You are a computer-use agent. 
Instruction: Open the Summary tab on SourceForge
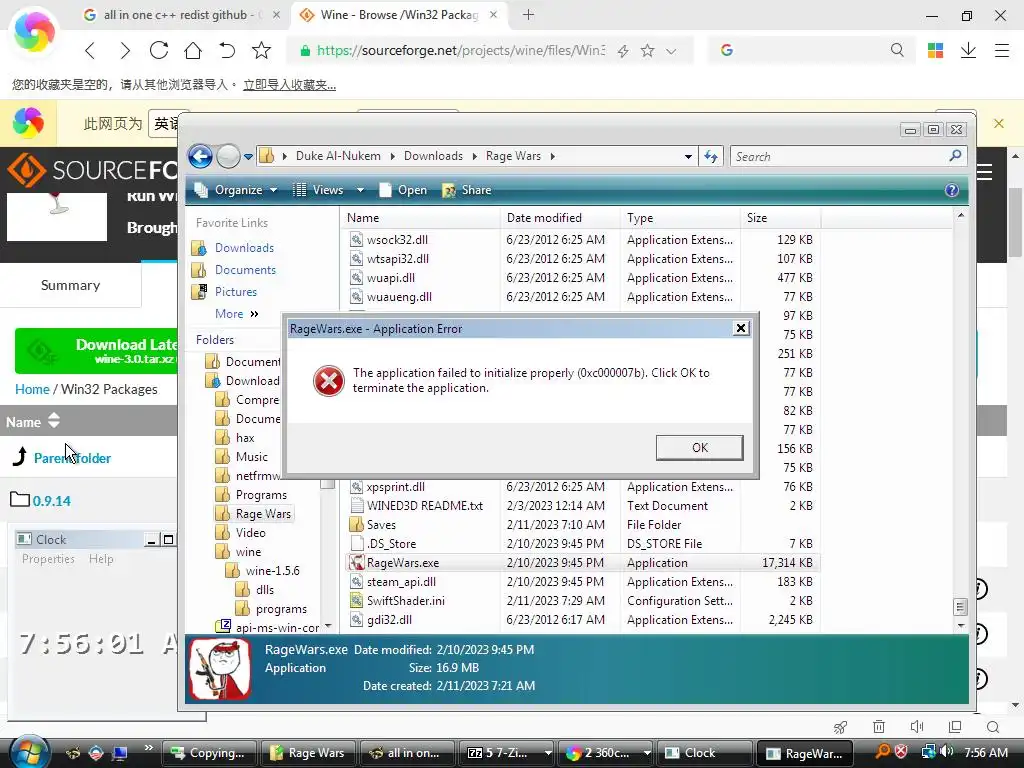point(71,285)
